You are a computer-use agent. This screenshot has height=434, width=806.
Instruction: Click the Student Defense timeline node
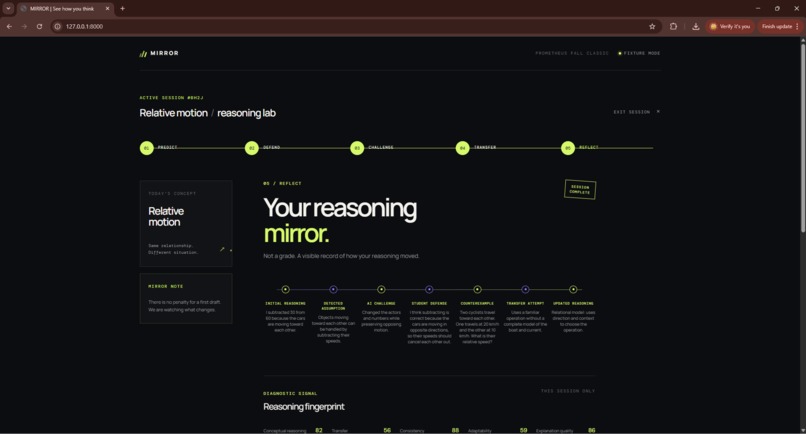(429, 290)
